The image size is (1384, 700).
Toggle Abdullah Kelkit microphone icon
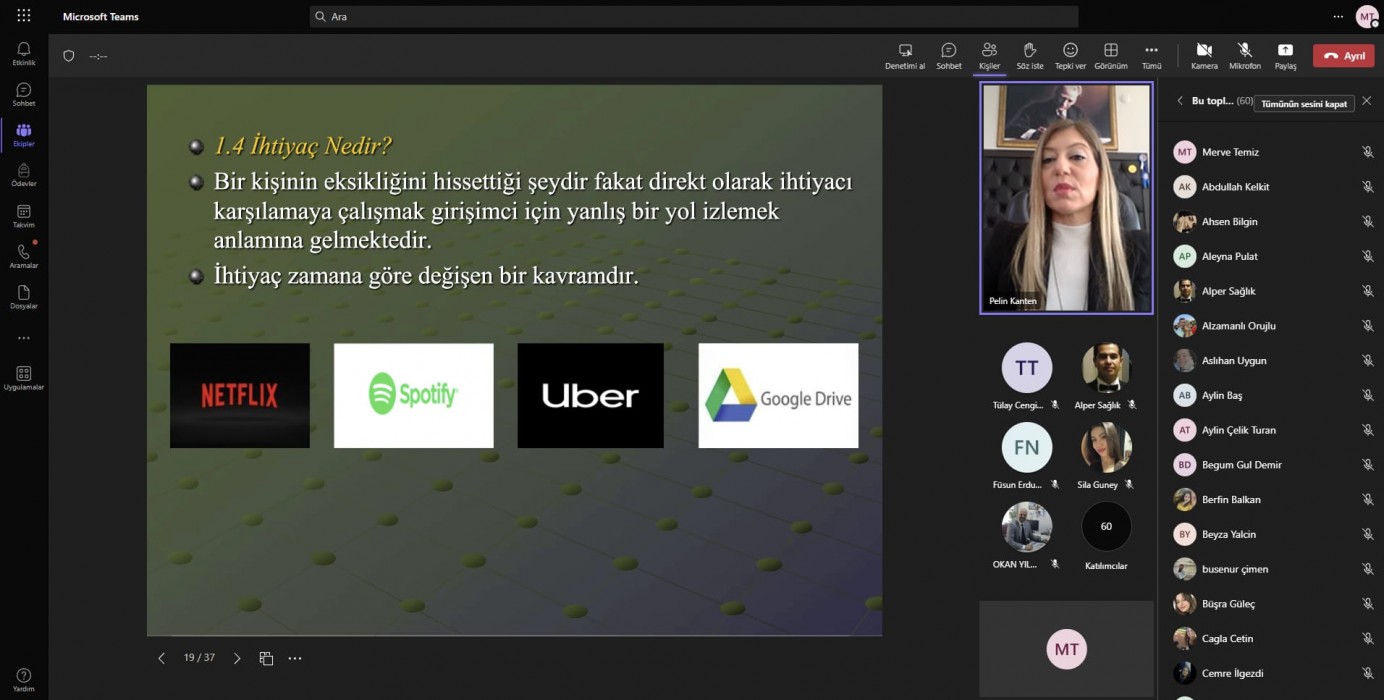point(1367,187)
